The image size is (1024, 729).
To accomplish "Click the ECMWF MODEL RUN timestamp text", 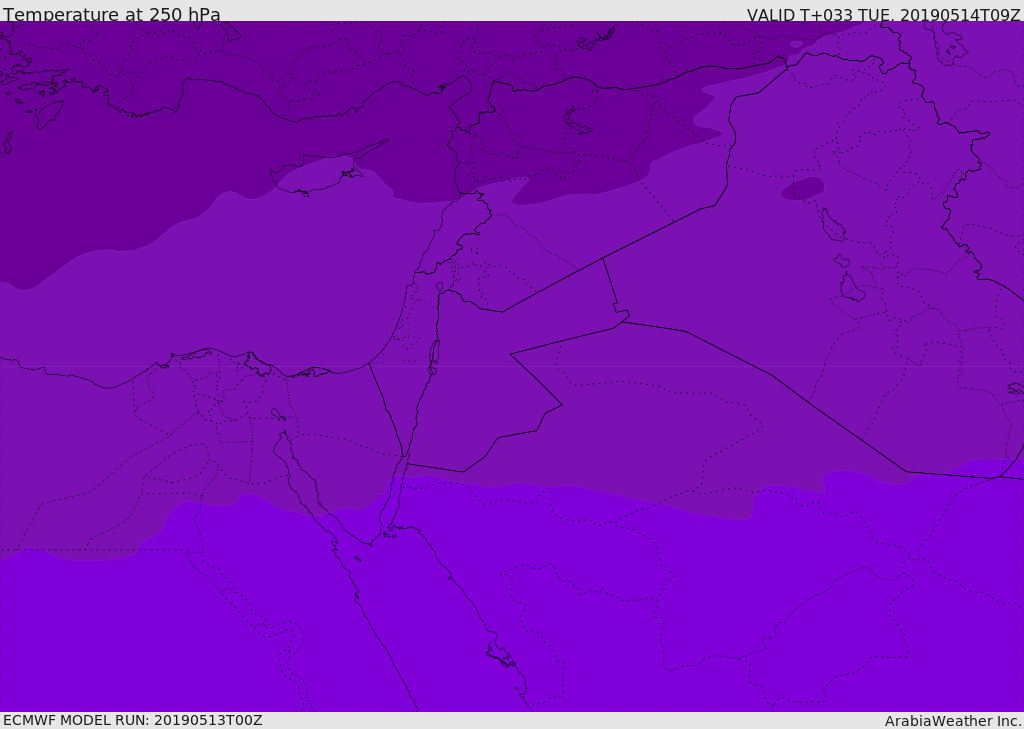I will [x=133, y=721].
